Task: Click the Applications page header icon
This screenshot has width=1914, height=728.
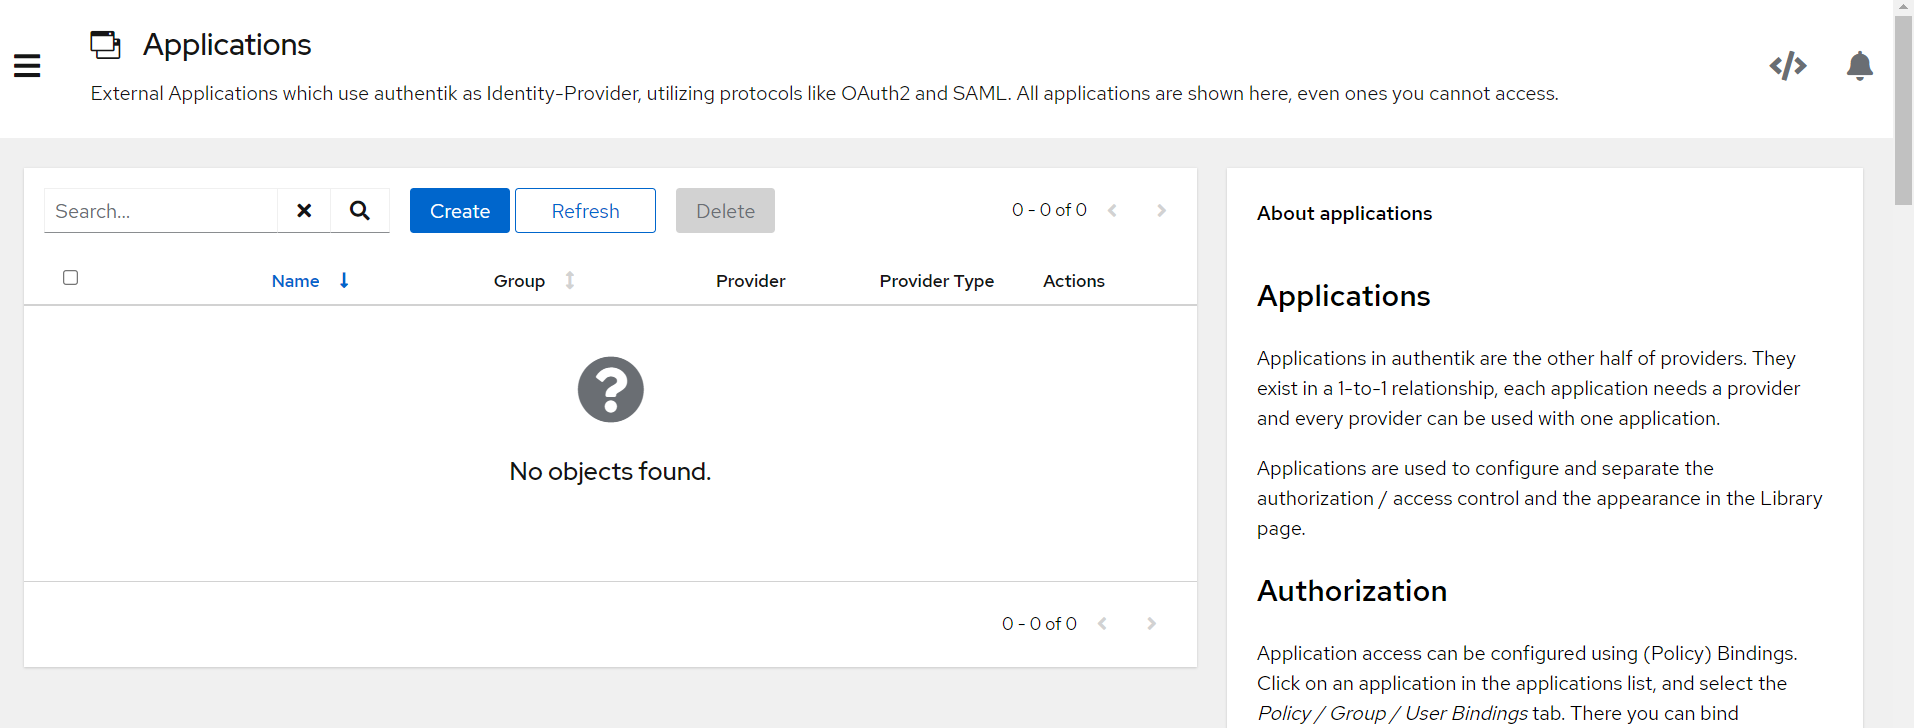Action: click(x=105, y=45)
